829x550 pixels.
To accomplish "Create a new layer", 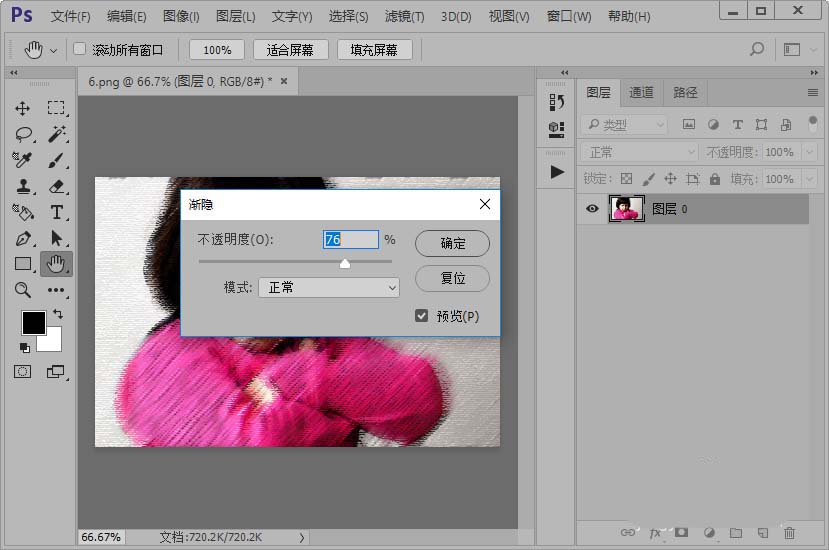I will 762,533.
